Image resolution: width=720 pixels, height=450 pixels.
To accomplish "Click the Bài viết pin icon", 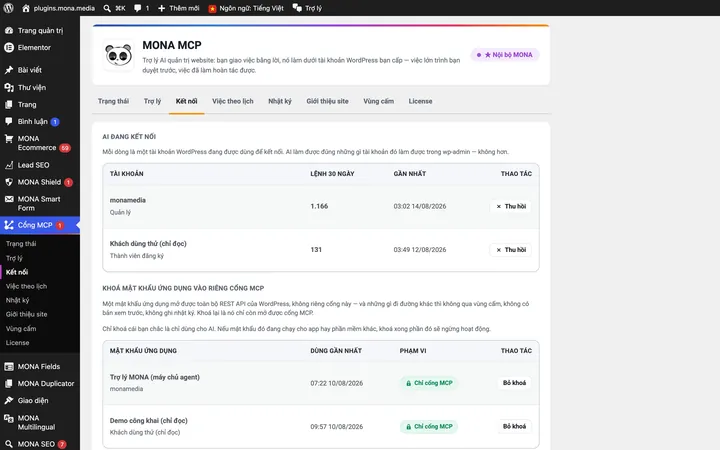I will [9, 70].
